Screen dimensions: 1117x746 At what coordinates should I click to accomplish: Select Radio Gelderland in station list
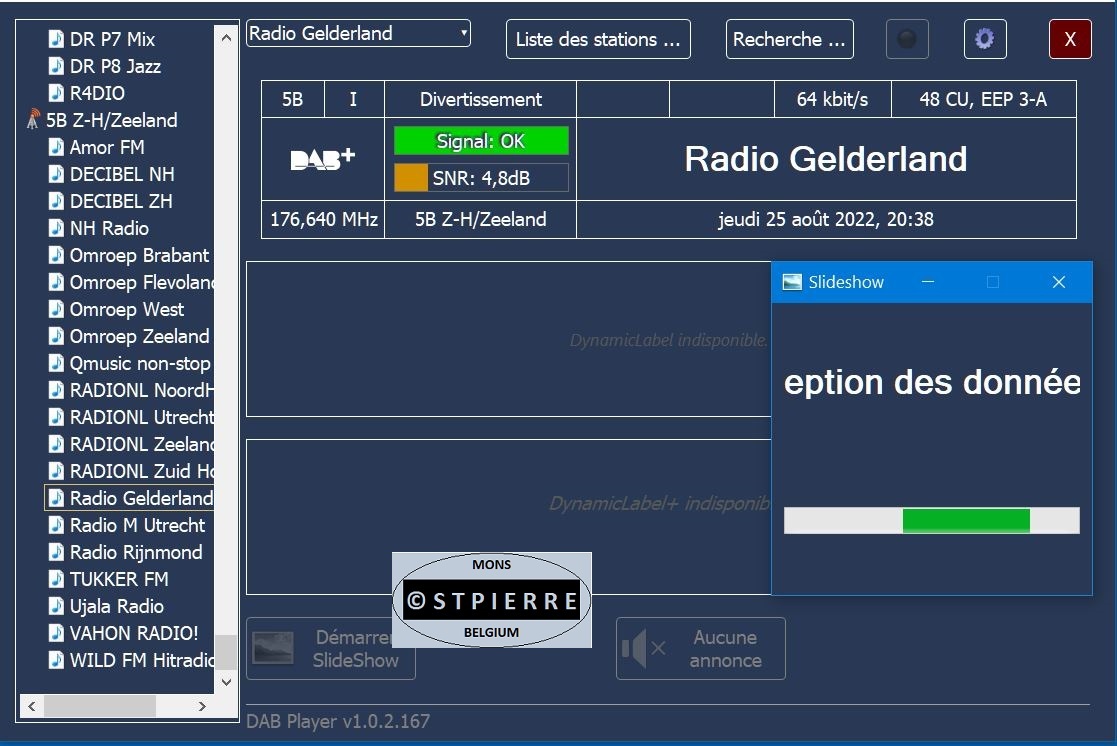[x=141, y=498]
